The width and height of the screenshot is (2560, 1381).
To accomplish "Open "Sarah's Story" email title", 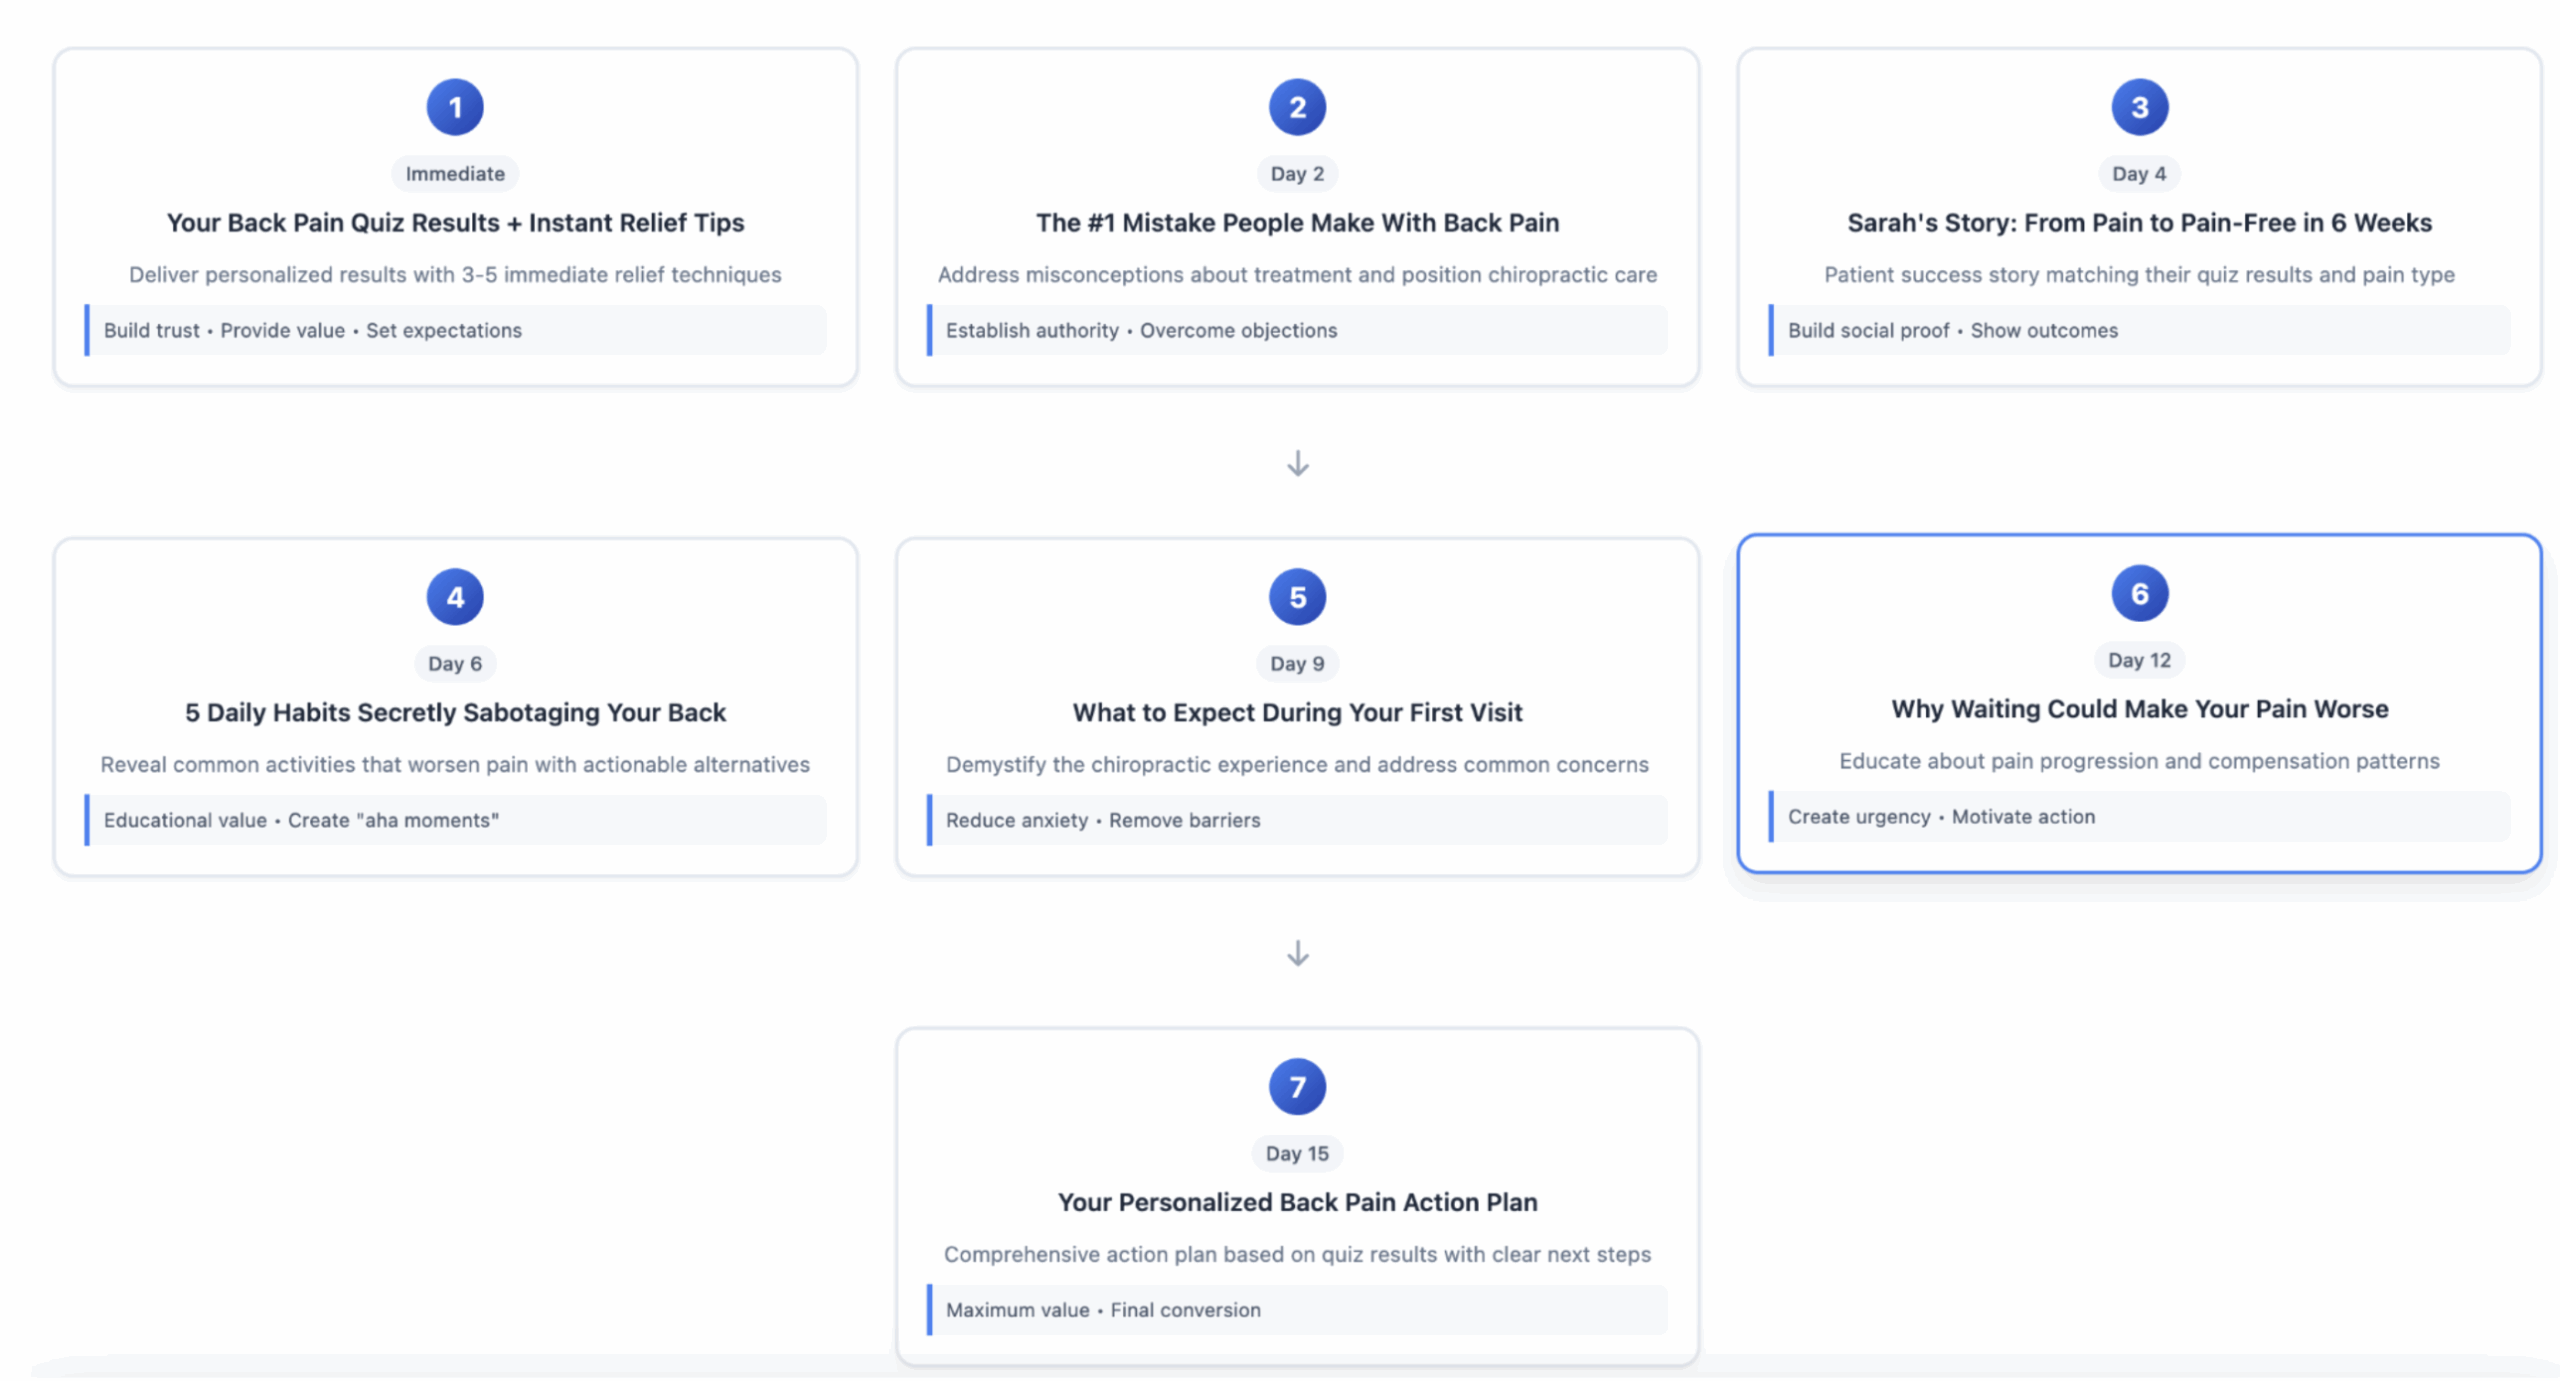I will pos(2139,223).
